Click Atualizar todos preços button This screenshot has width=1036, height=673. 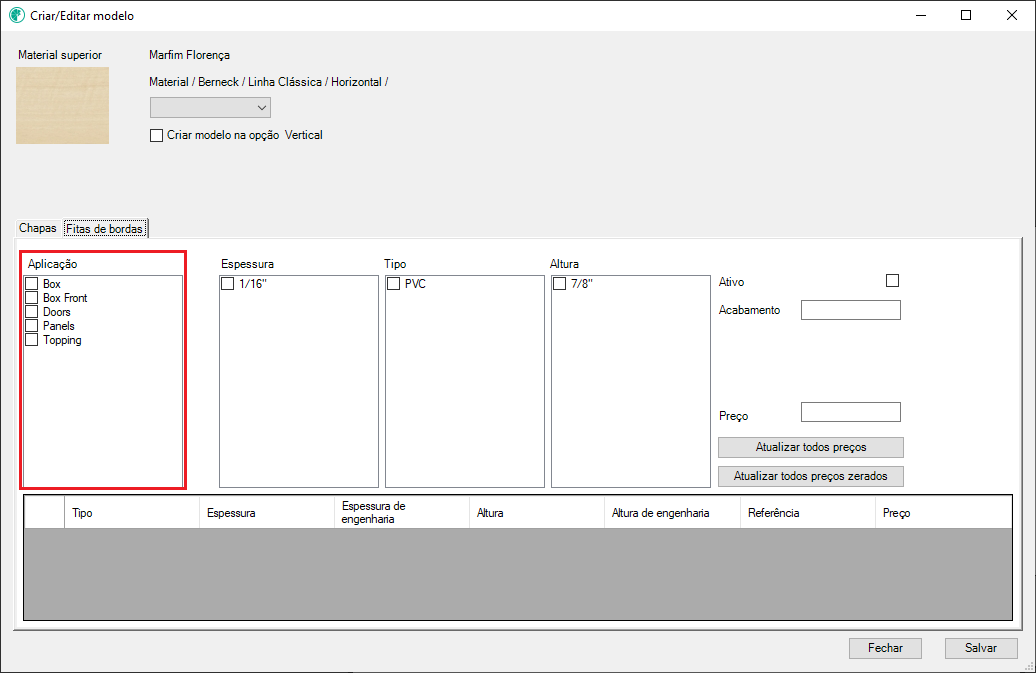click(811, 447)
